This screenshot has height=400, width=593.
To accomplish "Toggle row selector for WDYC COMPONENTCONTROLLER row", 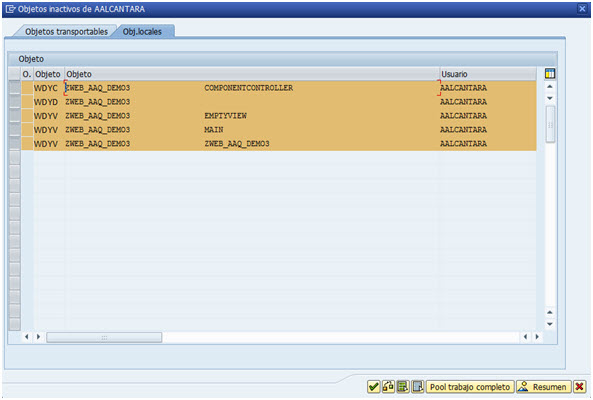I will pos(15,88).
